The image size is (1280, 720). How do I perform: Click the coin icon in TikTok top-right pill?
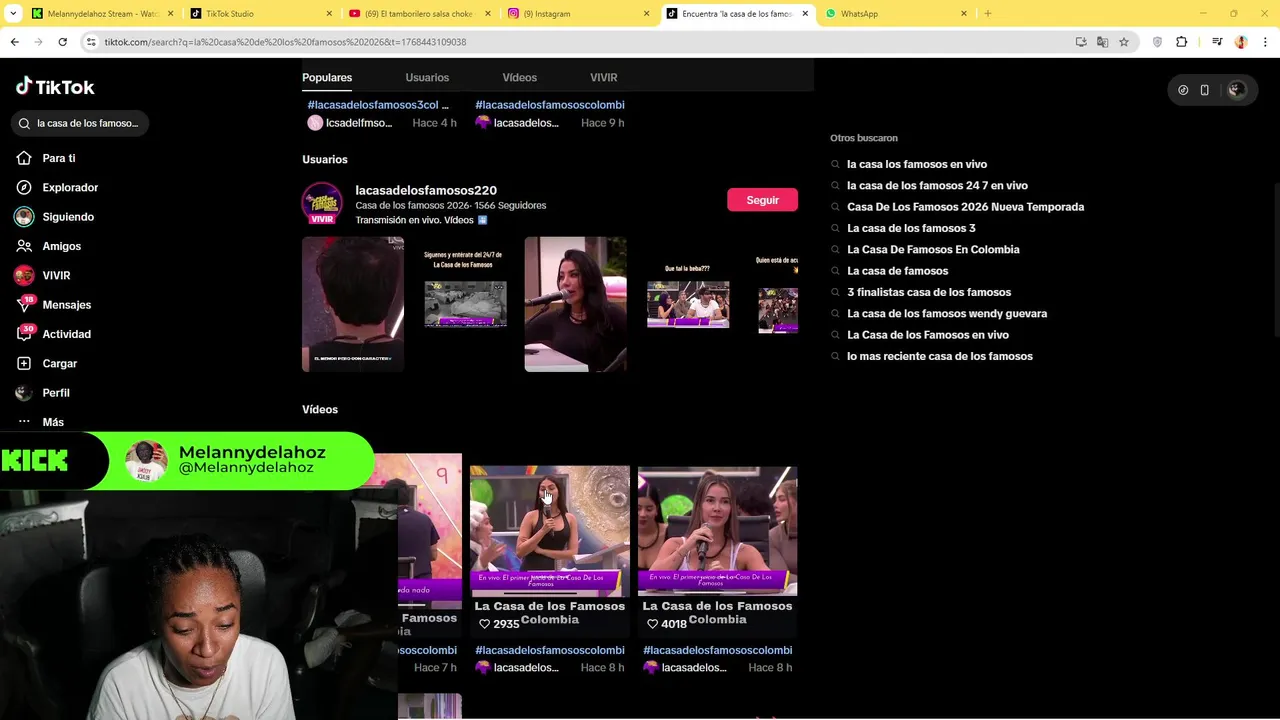[1183, 90]
